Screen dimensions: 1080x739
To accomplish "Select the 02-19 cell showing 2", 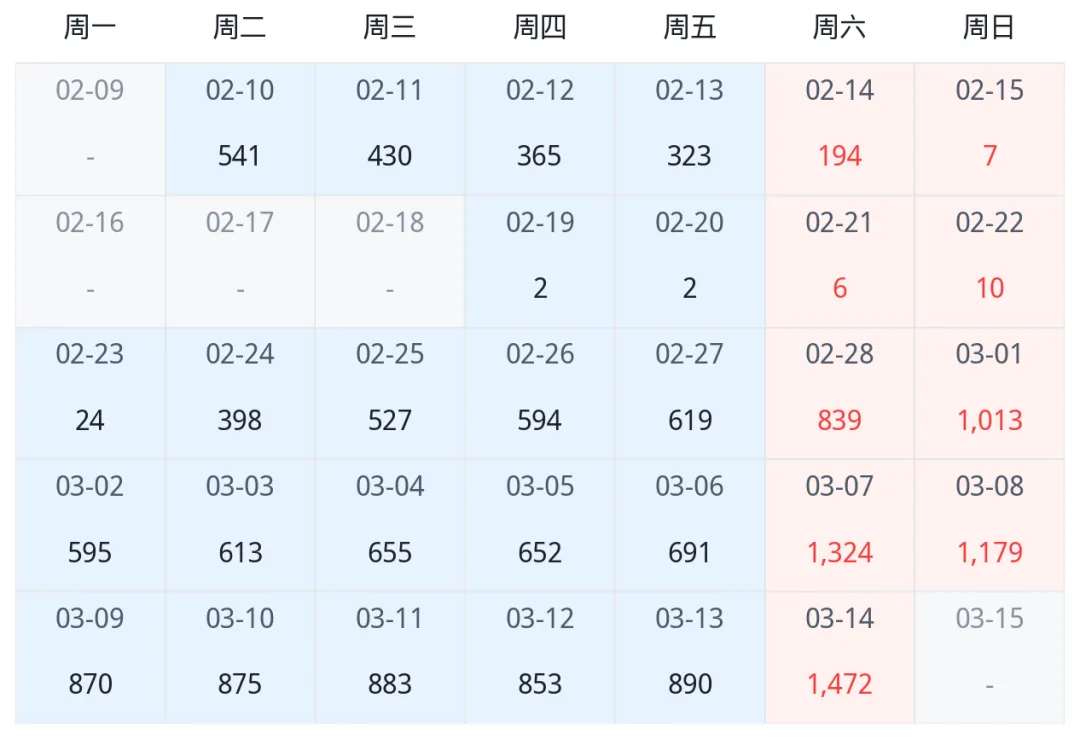I will click(540, 262).
